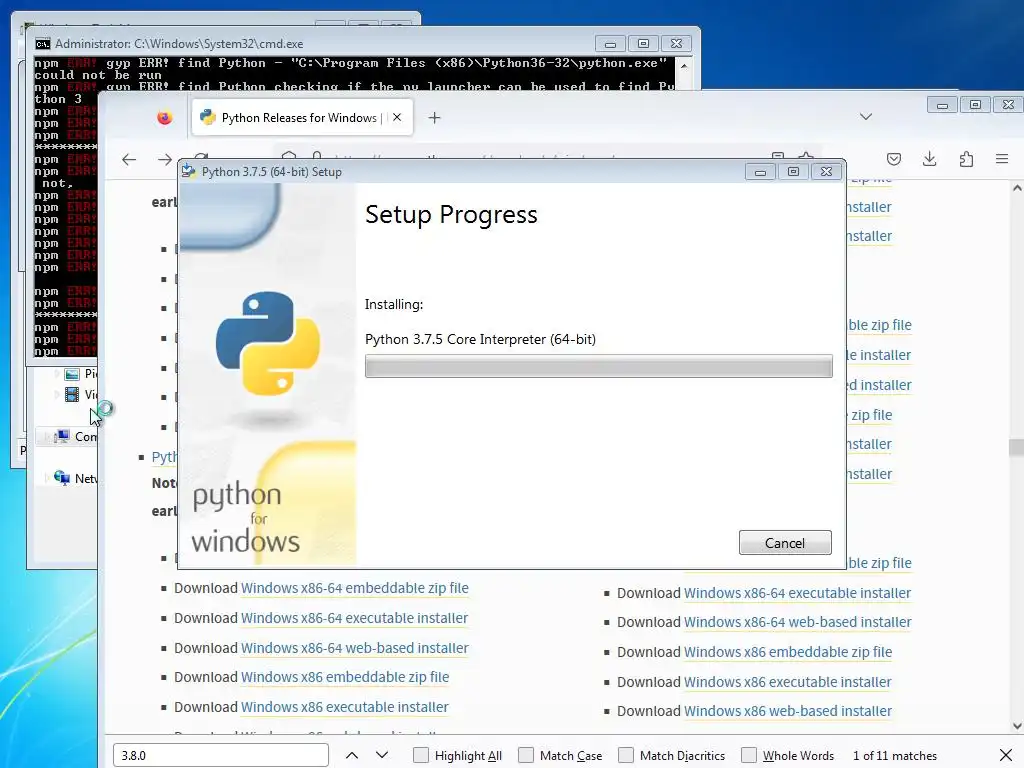
Task: Open Firefox downloads panel
Action: click(929, 159)
